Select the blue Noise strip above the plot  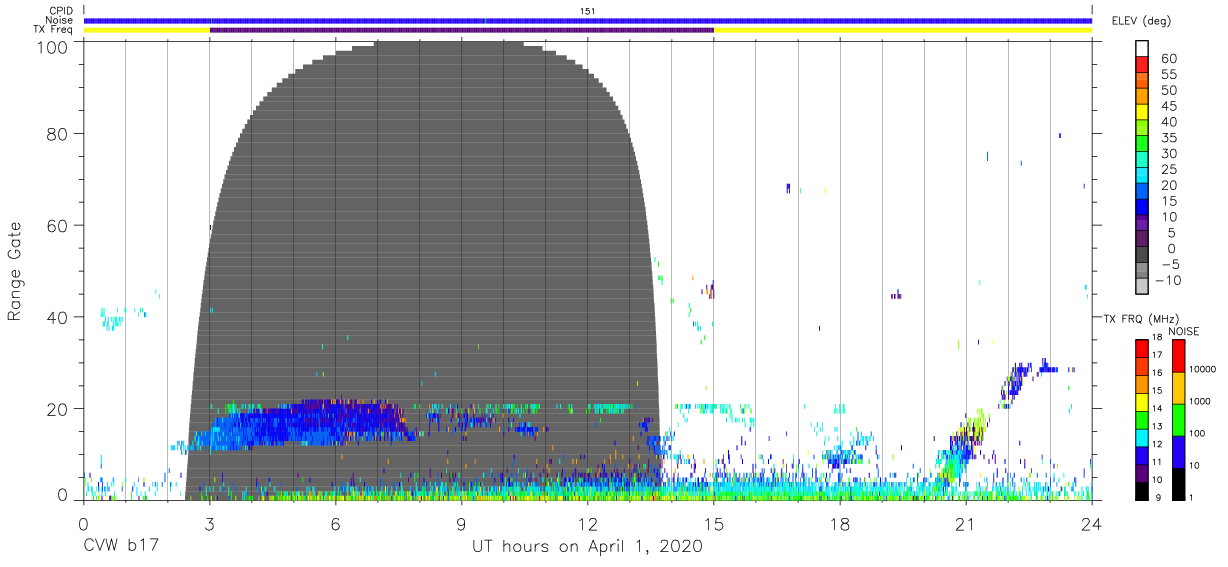[x=588, y=20]
